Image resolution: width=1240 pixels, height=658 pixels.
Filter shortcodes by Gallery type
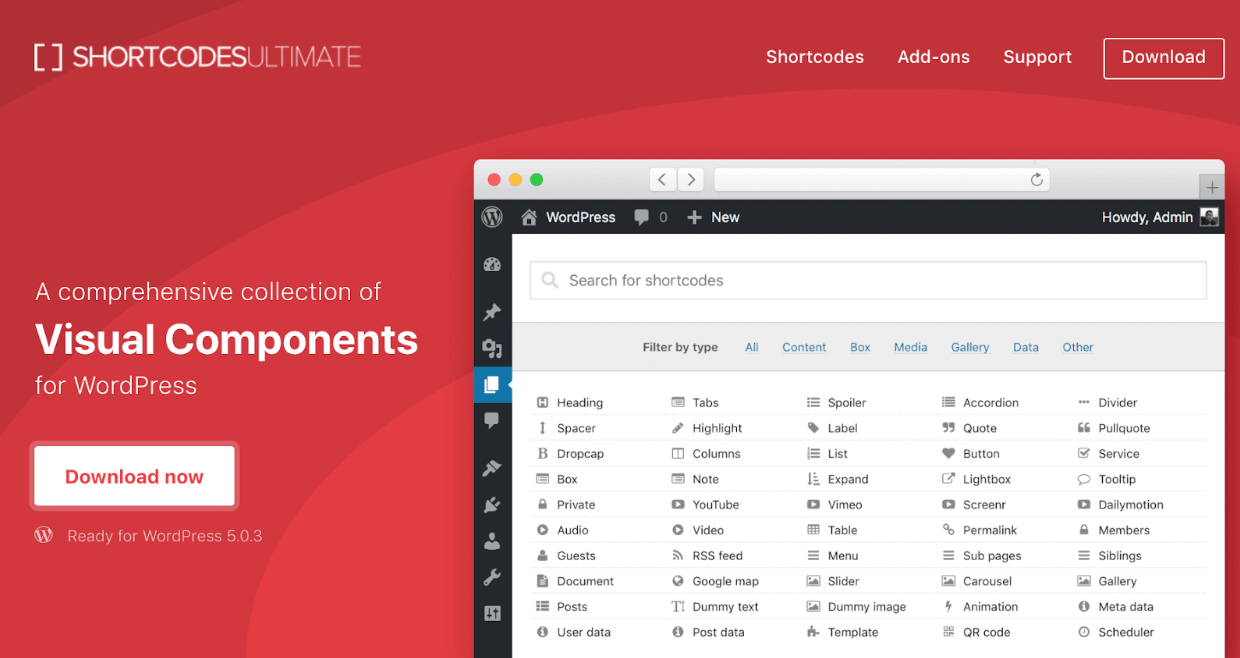[x=969, y=347]
